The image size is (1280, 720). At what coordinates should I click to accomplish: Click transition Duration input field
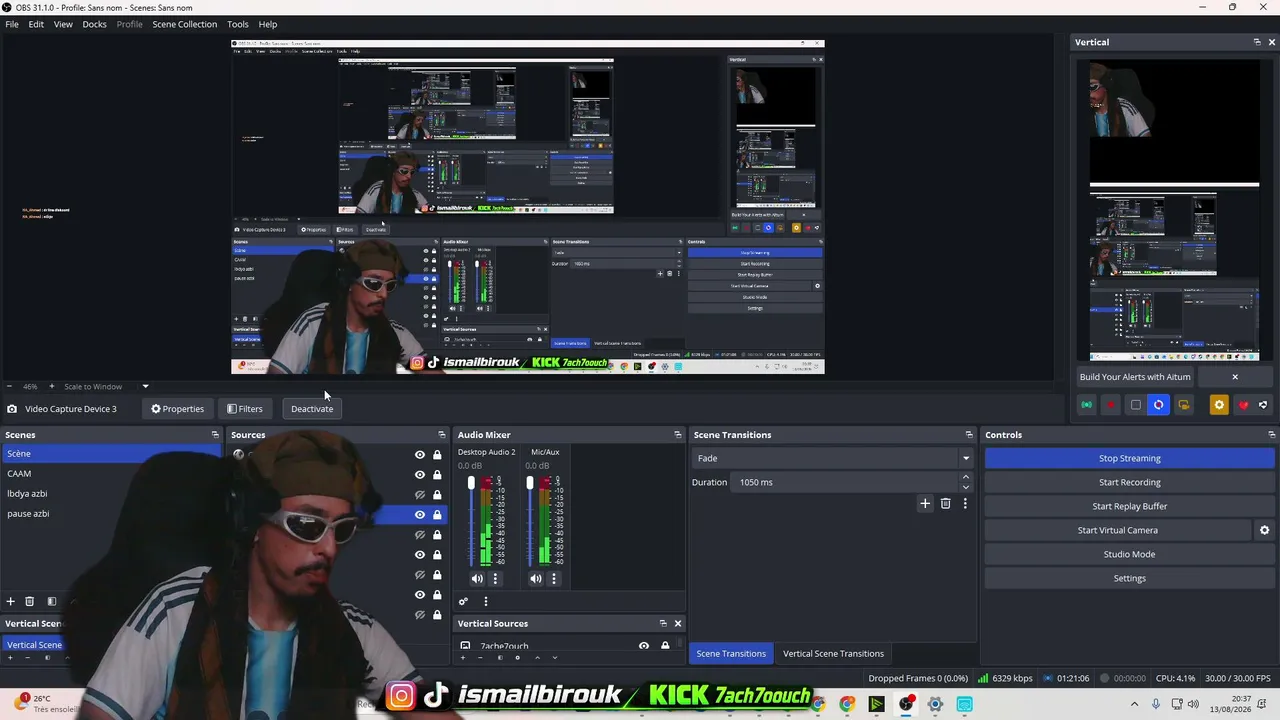[x=845, y=482]
